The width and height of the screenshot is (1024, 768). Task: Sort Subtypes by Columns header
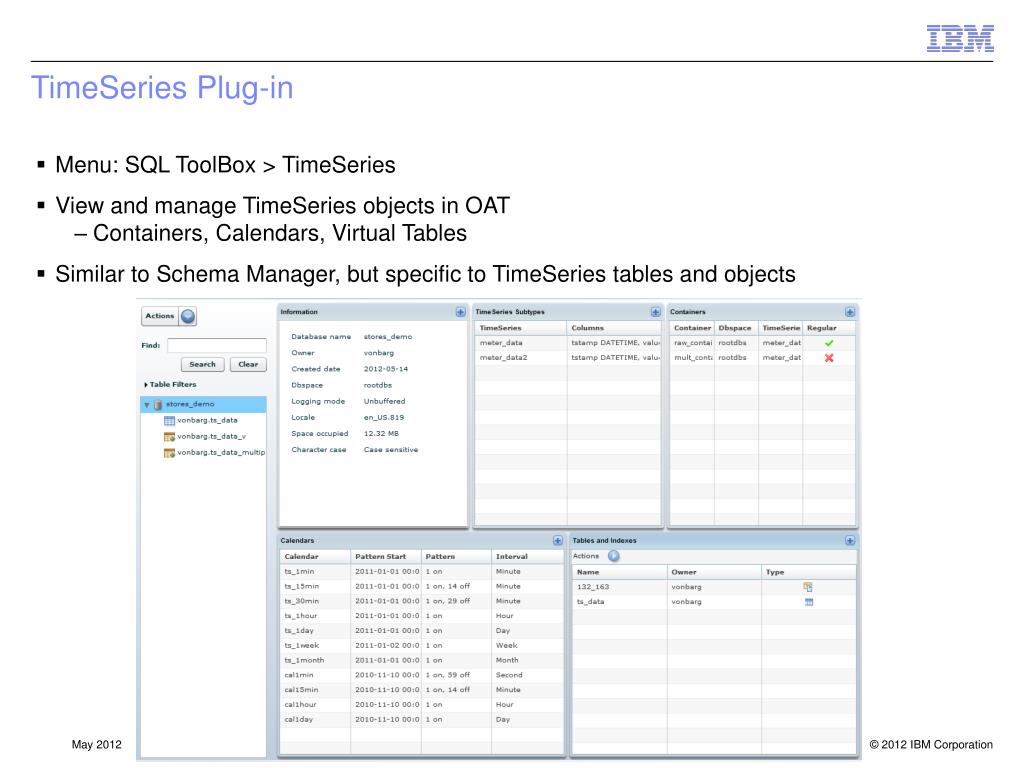614,328
